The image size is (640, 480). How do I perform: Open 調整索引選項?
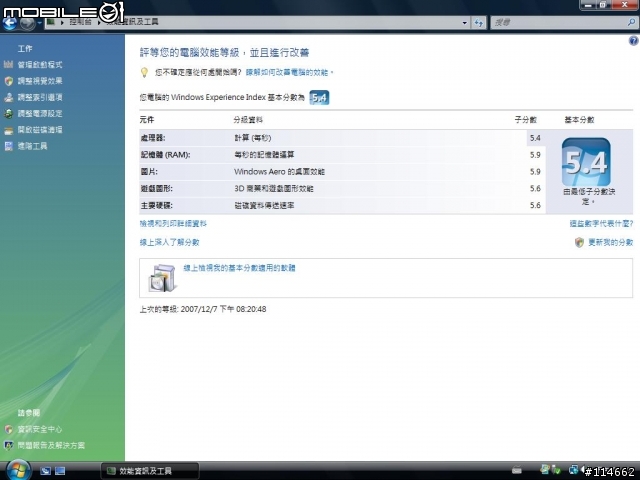[x=40, y=97]
